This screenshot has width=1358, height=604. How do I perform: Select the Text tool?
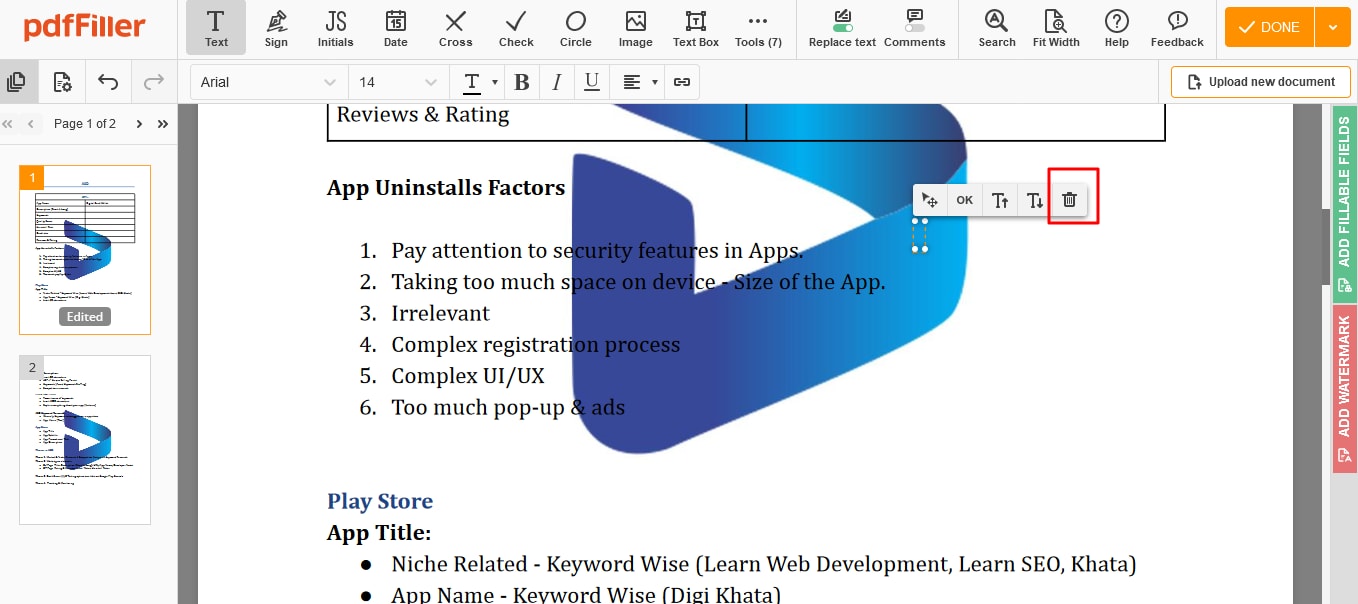[216, 28]
